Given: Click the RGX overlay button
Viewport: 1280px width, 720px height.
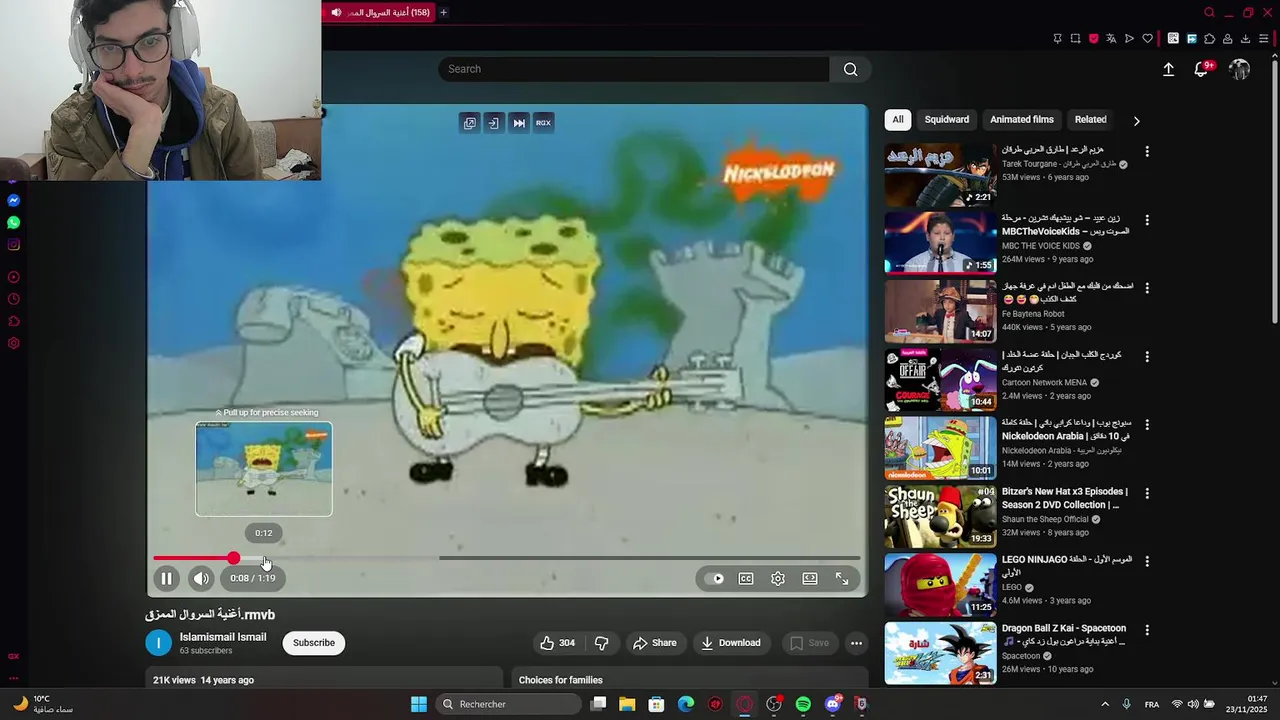Looking at the screenshot, I should pyautogui.click(x=543, y=123).
